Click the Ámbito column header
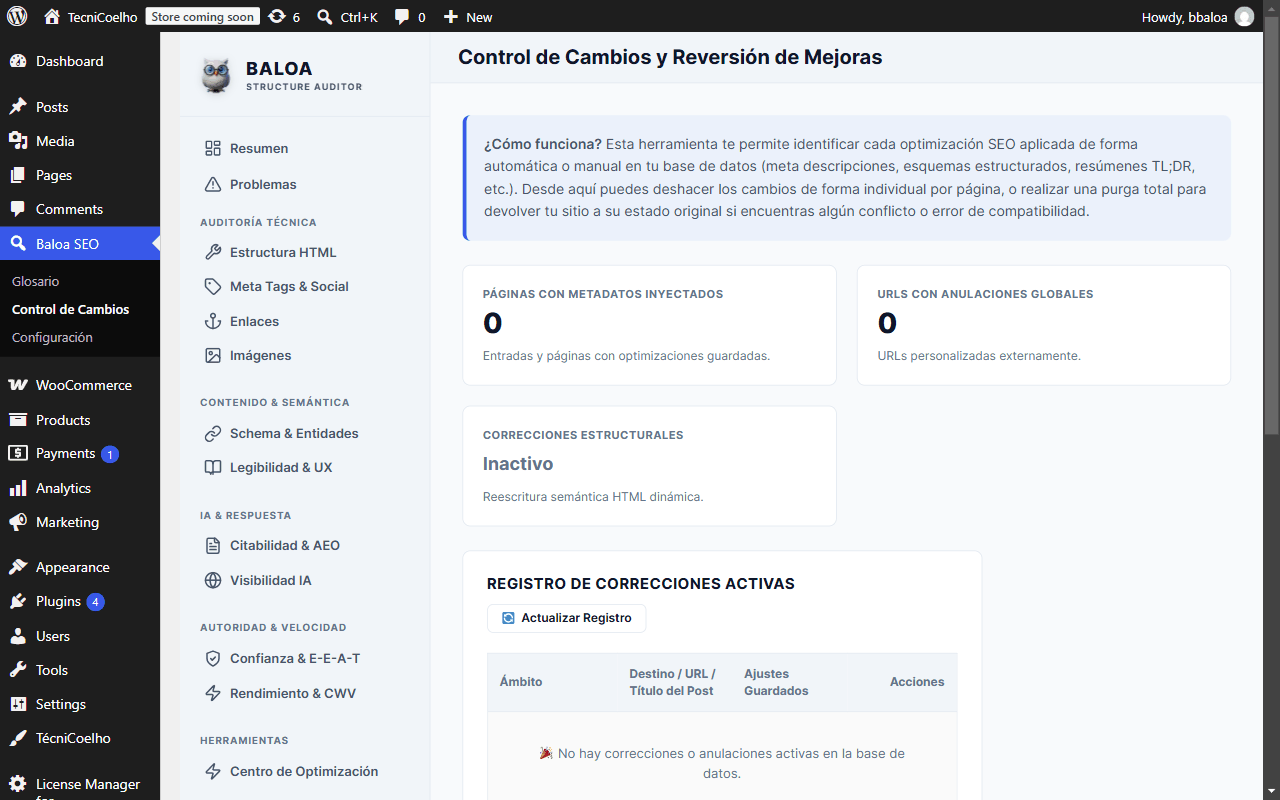 click(521, 682)
